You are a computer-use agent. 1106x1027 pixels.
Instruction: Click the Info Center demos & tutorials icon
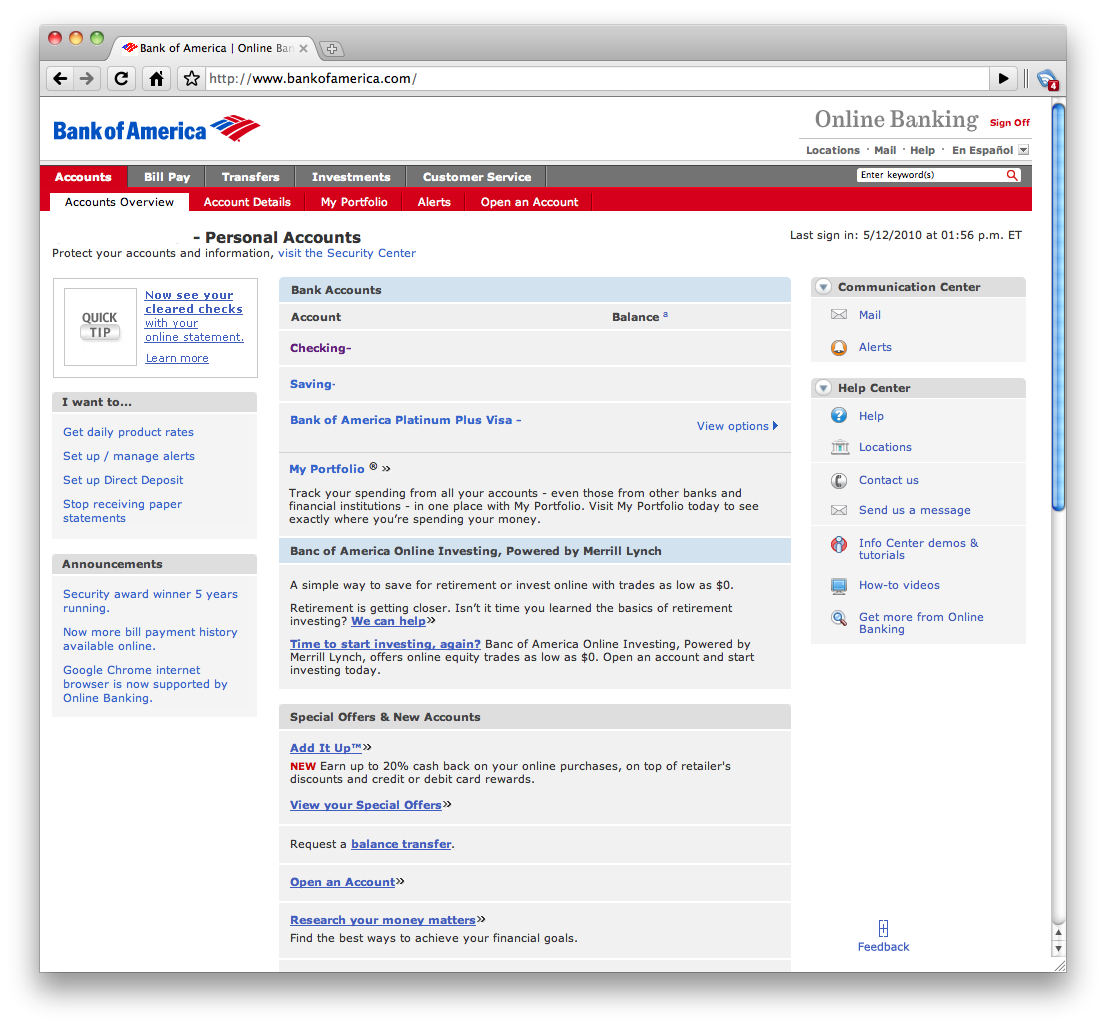tap(840, 543)
